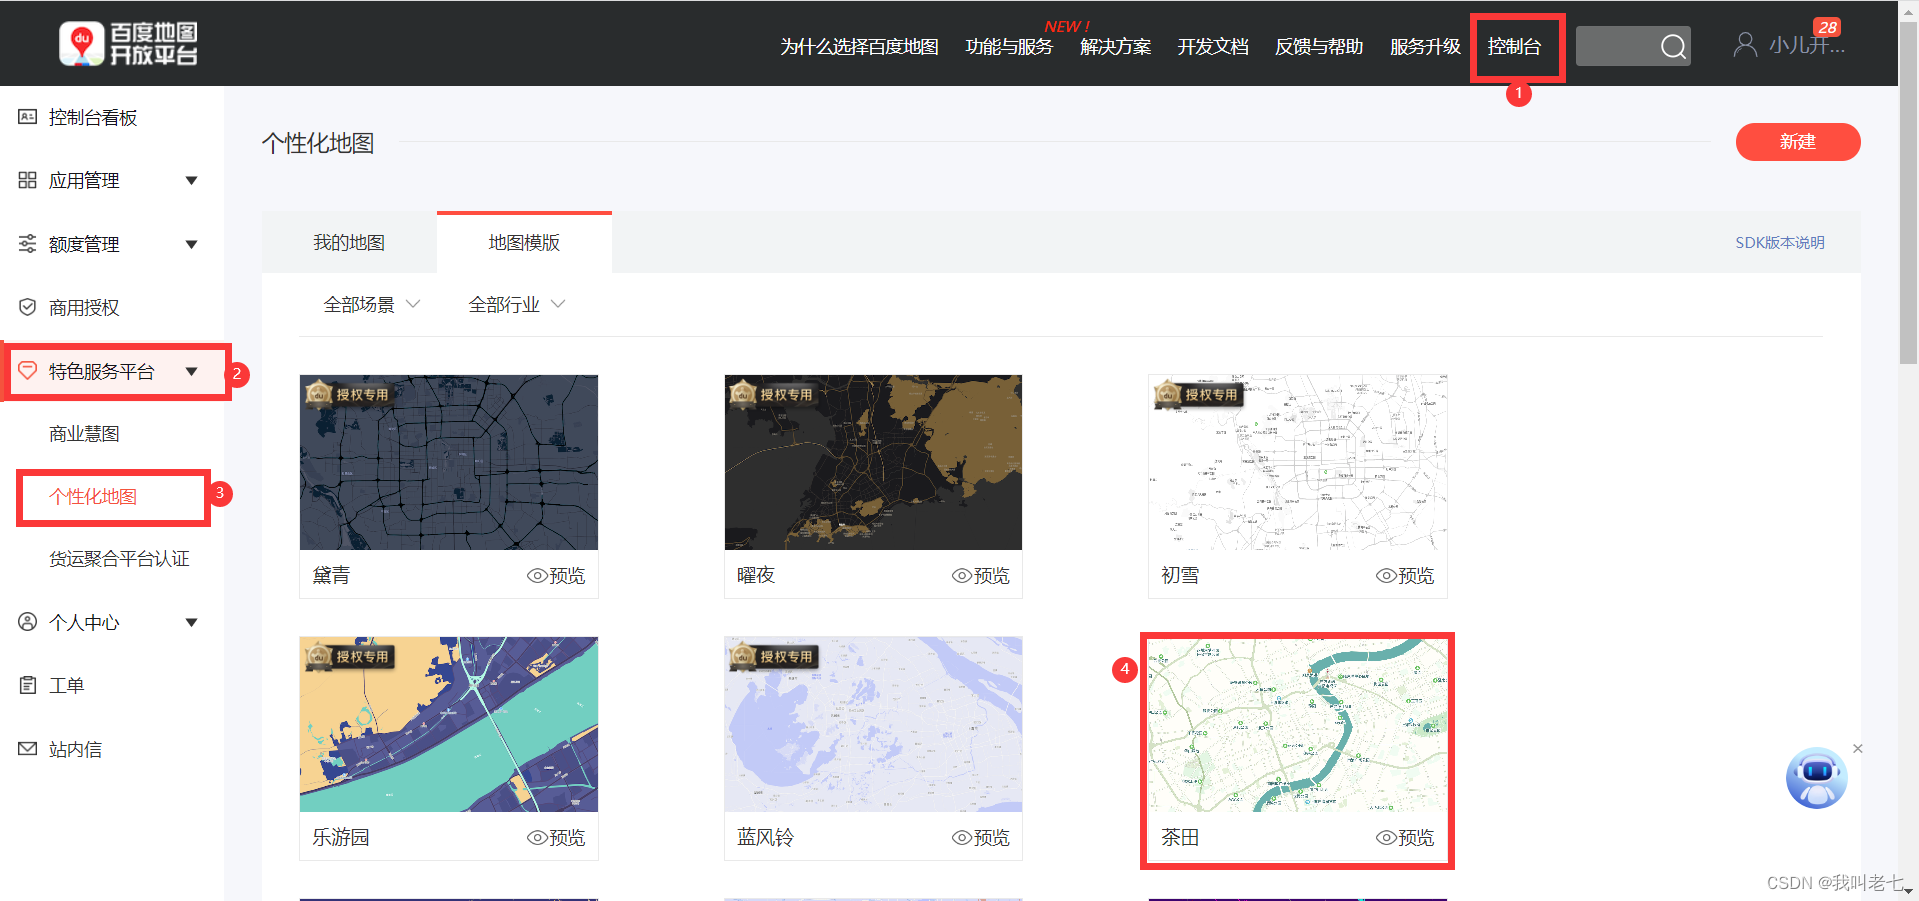Select the 曜夜 black gold map thumbnail

(x=873, y=462)
